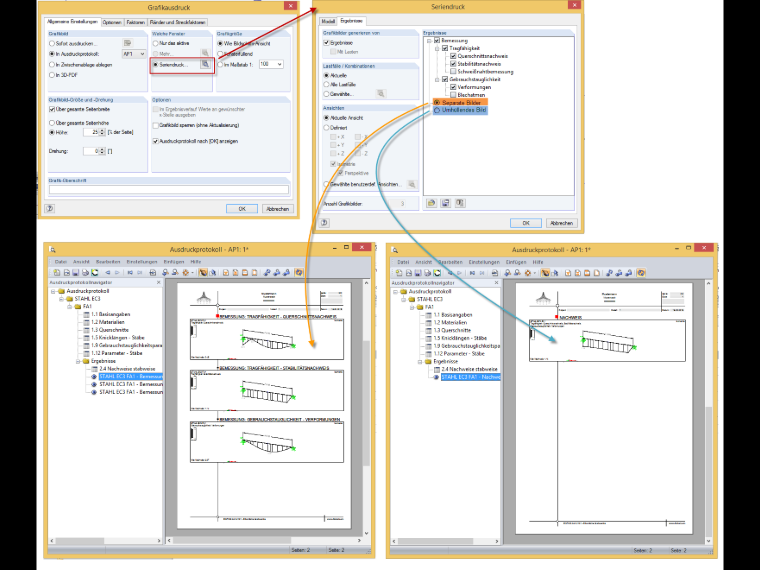Collapse the Gebrauchstauglichkeit node in Seriendruck tree

click(x=437, y=79)
